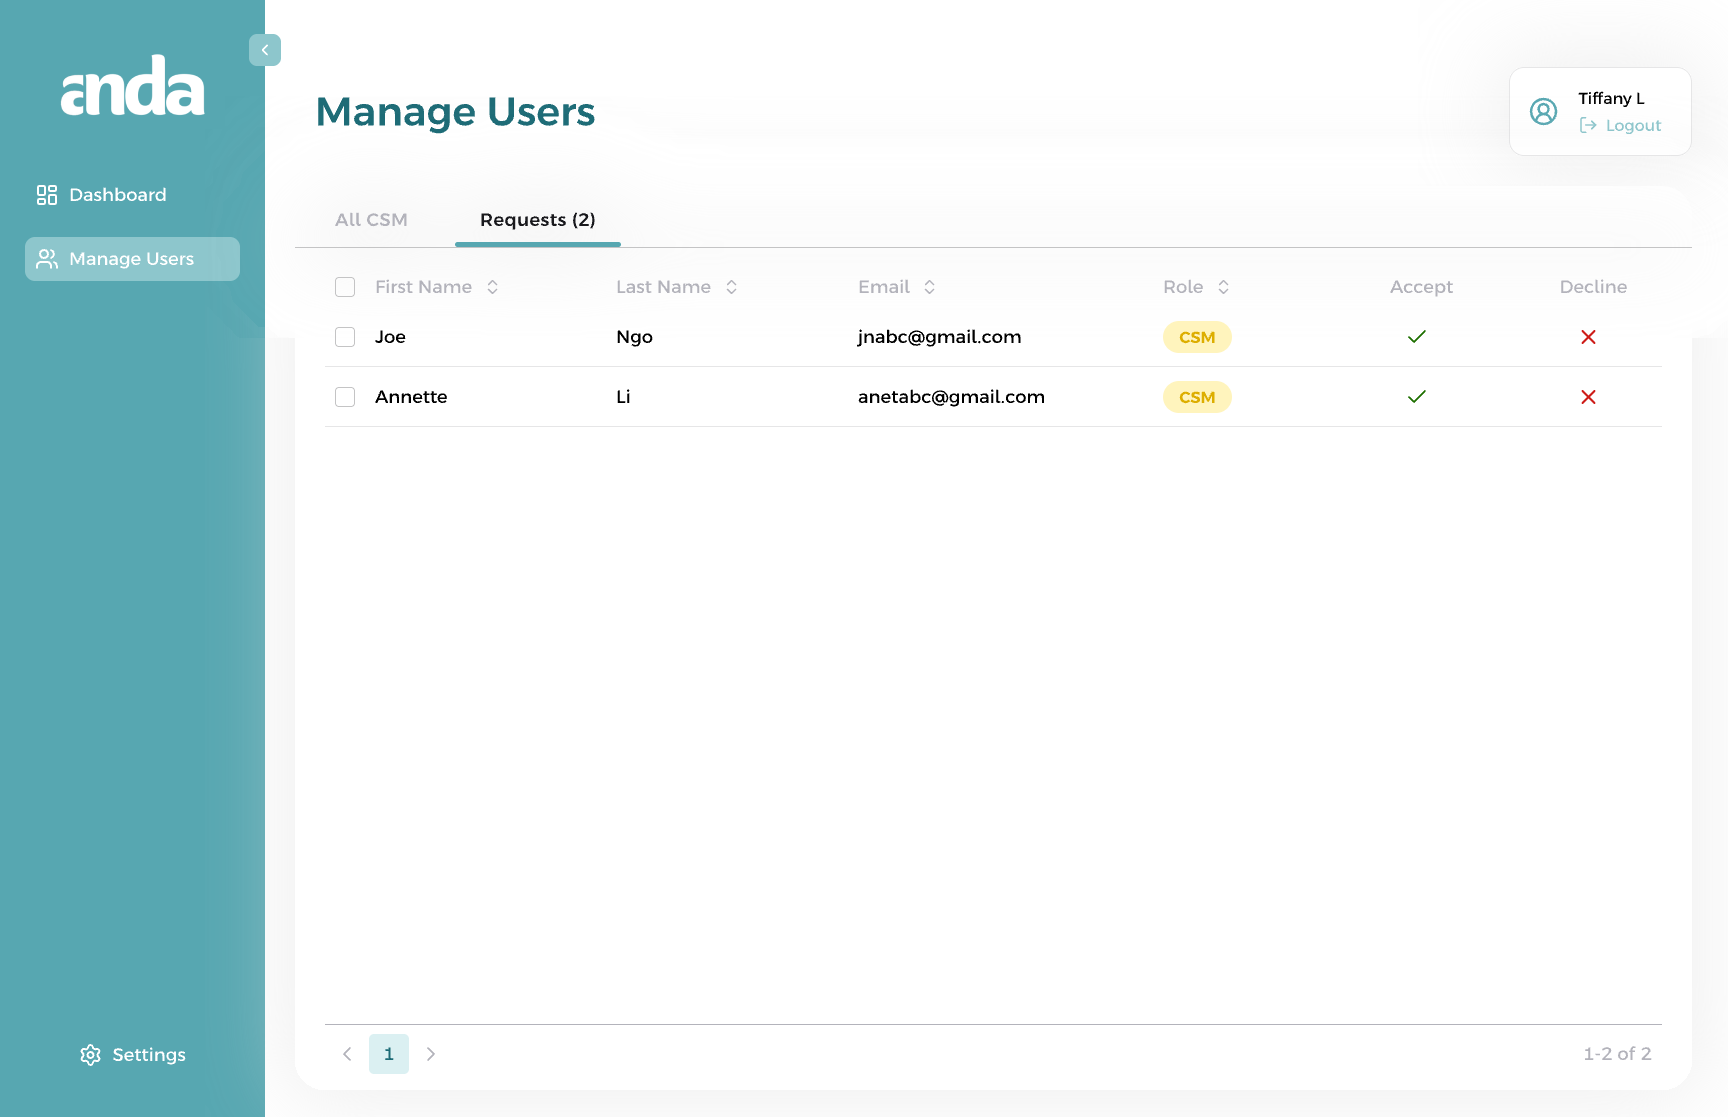The height and width of the screenshot is (1117, 1728).
Task: Select Annette's row checkbox
Action: click(345, 397)
